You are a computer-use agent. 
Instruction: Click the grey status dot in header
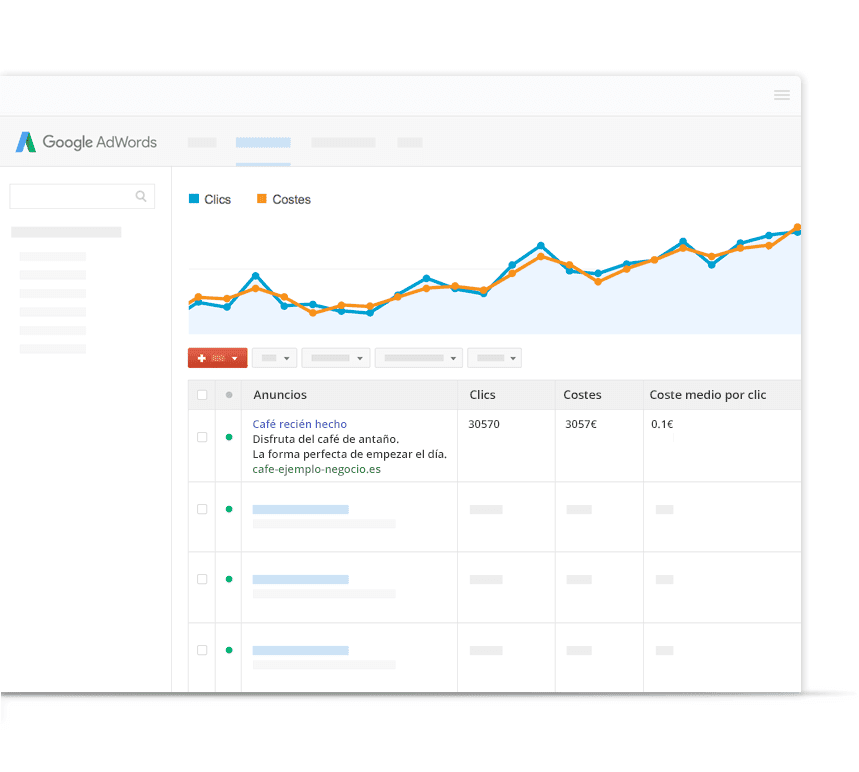pyautogui.click(x=229, y=395)
